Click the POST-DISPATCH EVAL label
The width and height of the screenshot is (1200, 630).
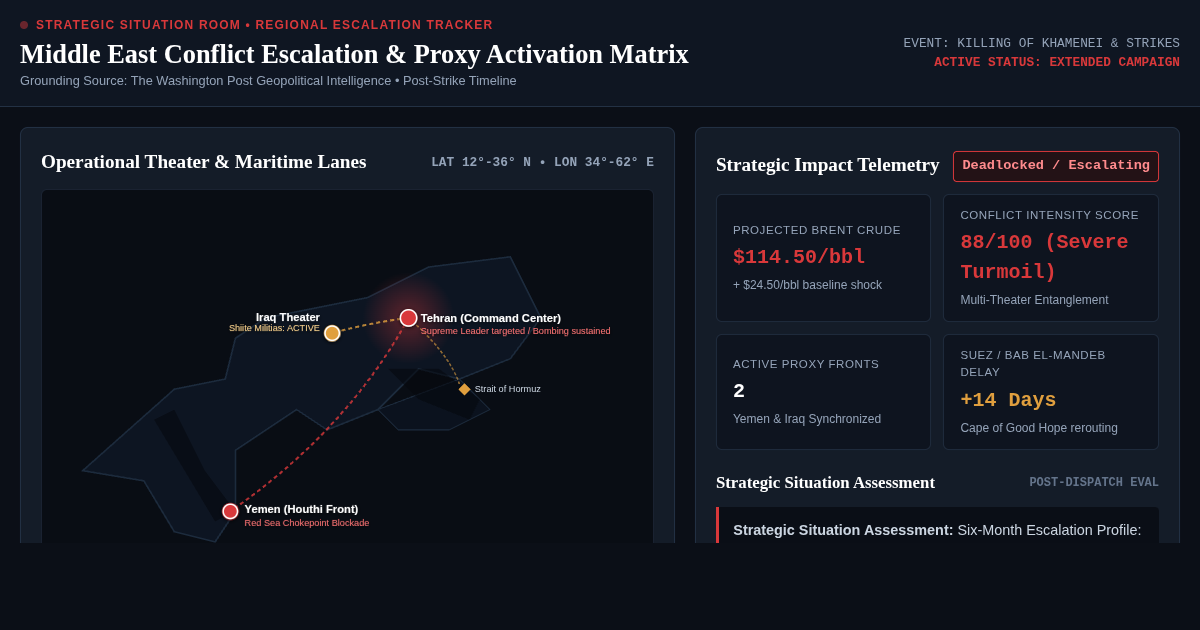[x=1094, y=483]
